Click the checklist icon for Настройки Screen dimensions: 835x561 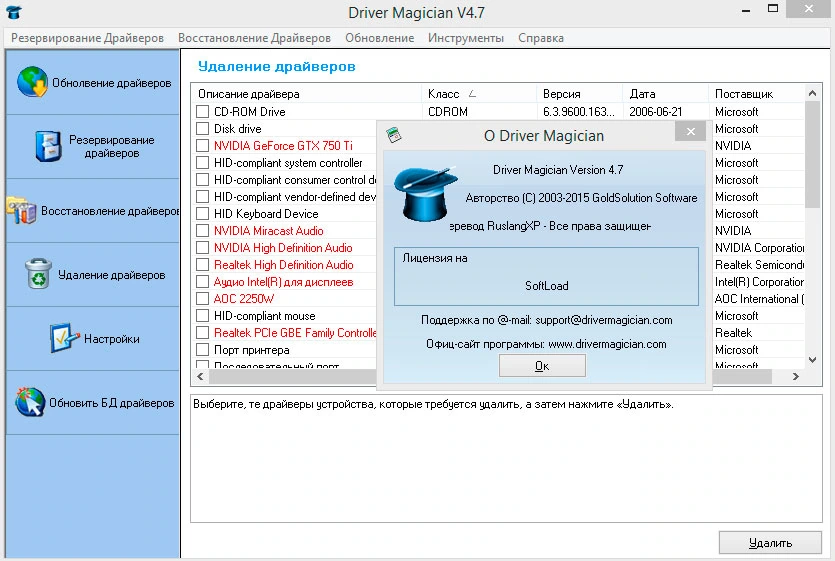pyautogui.click(x=64, y=338)
